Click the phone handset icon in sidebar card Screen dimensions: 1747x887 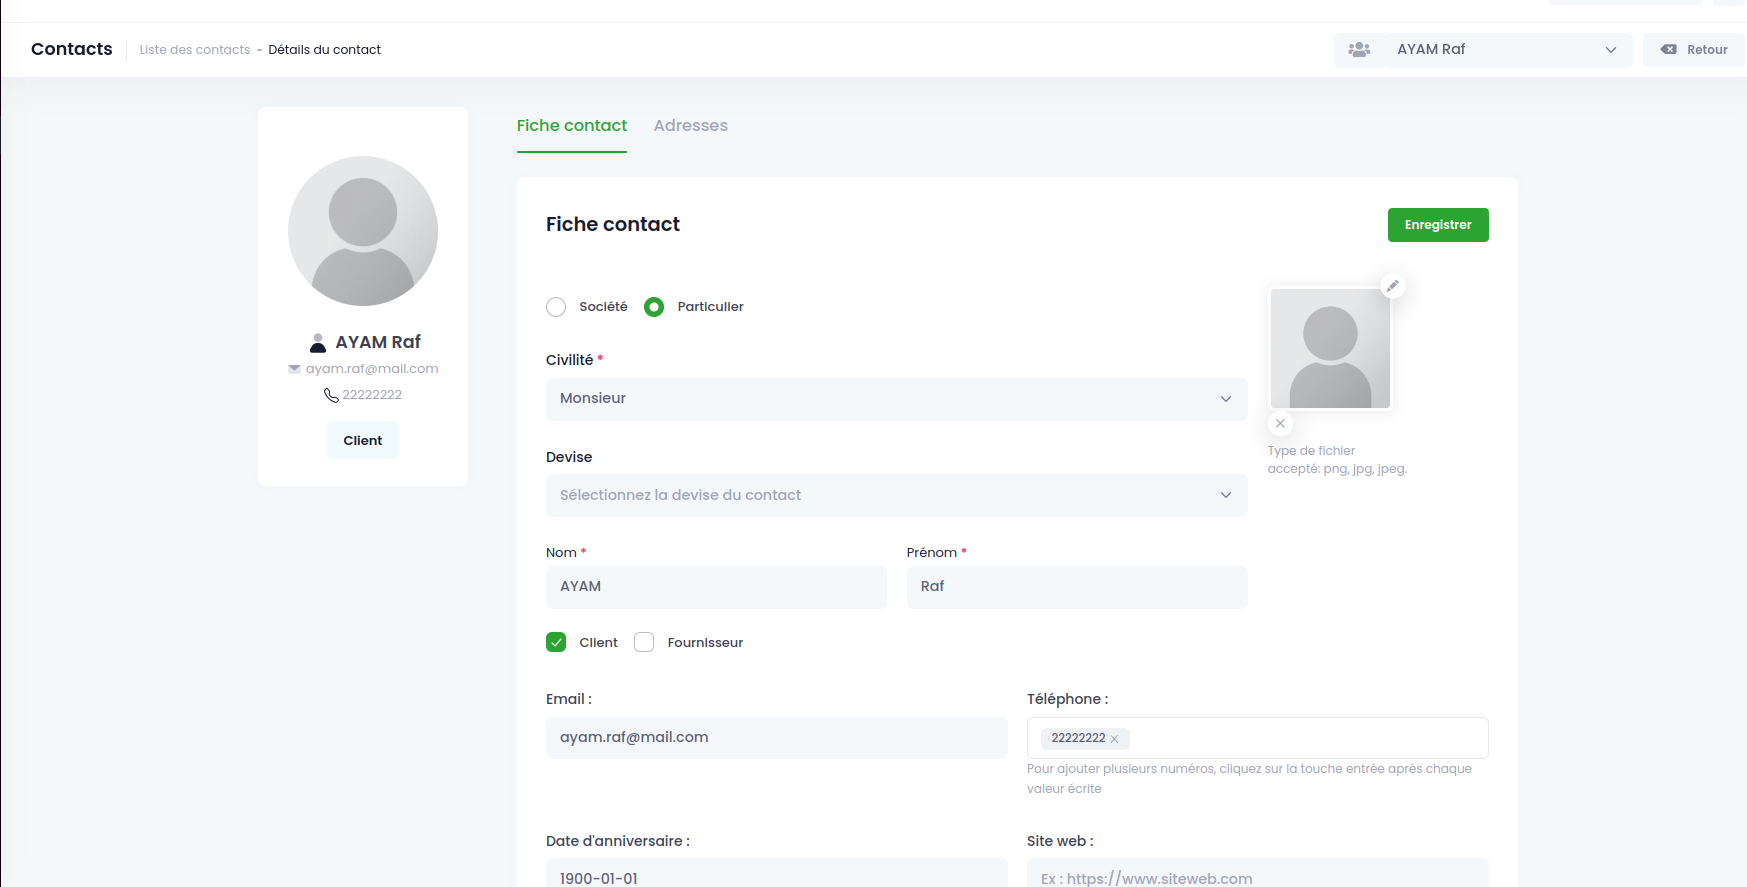(x=331, y=395)
